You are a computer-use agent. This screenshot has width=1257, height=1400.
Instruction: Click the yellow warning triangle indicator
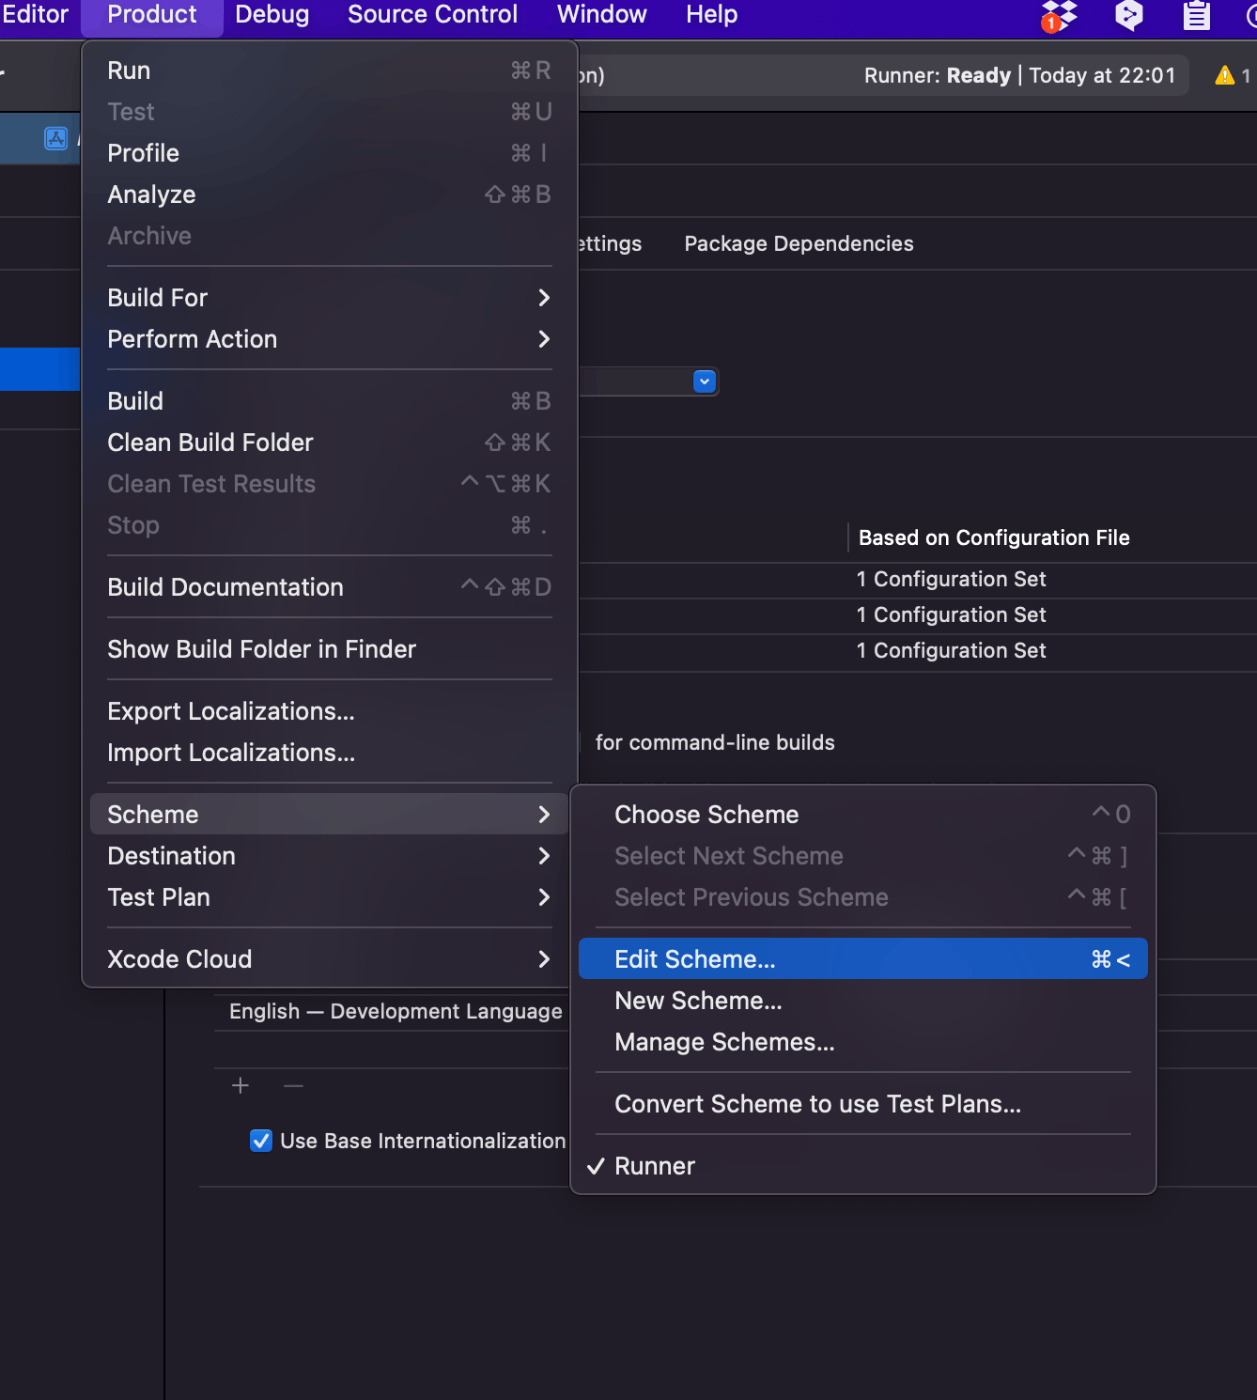click(x=1224, y=75)
